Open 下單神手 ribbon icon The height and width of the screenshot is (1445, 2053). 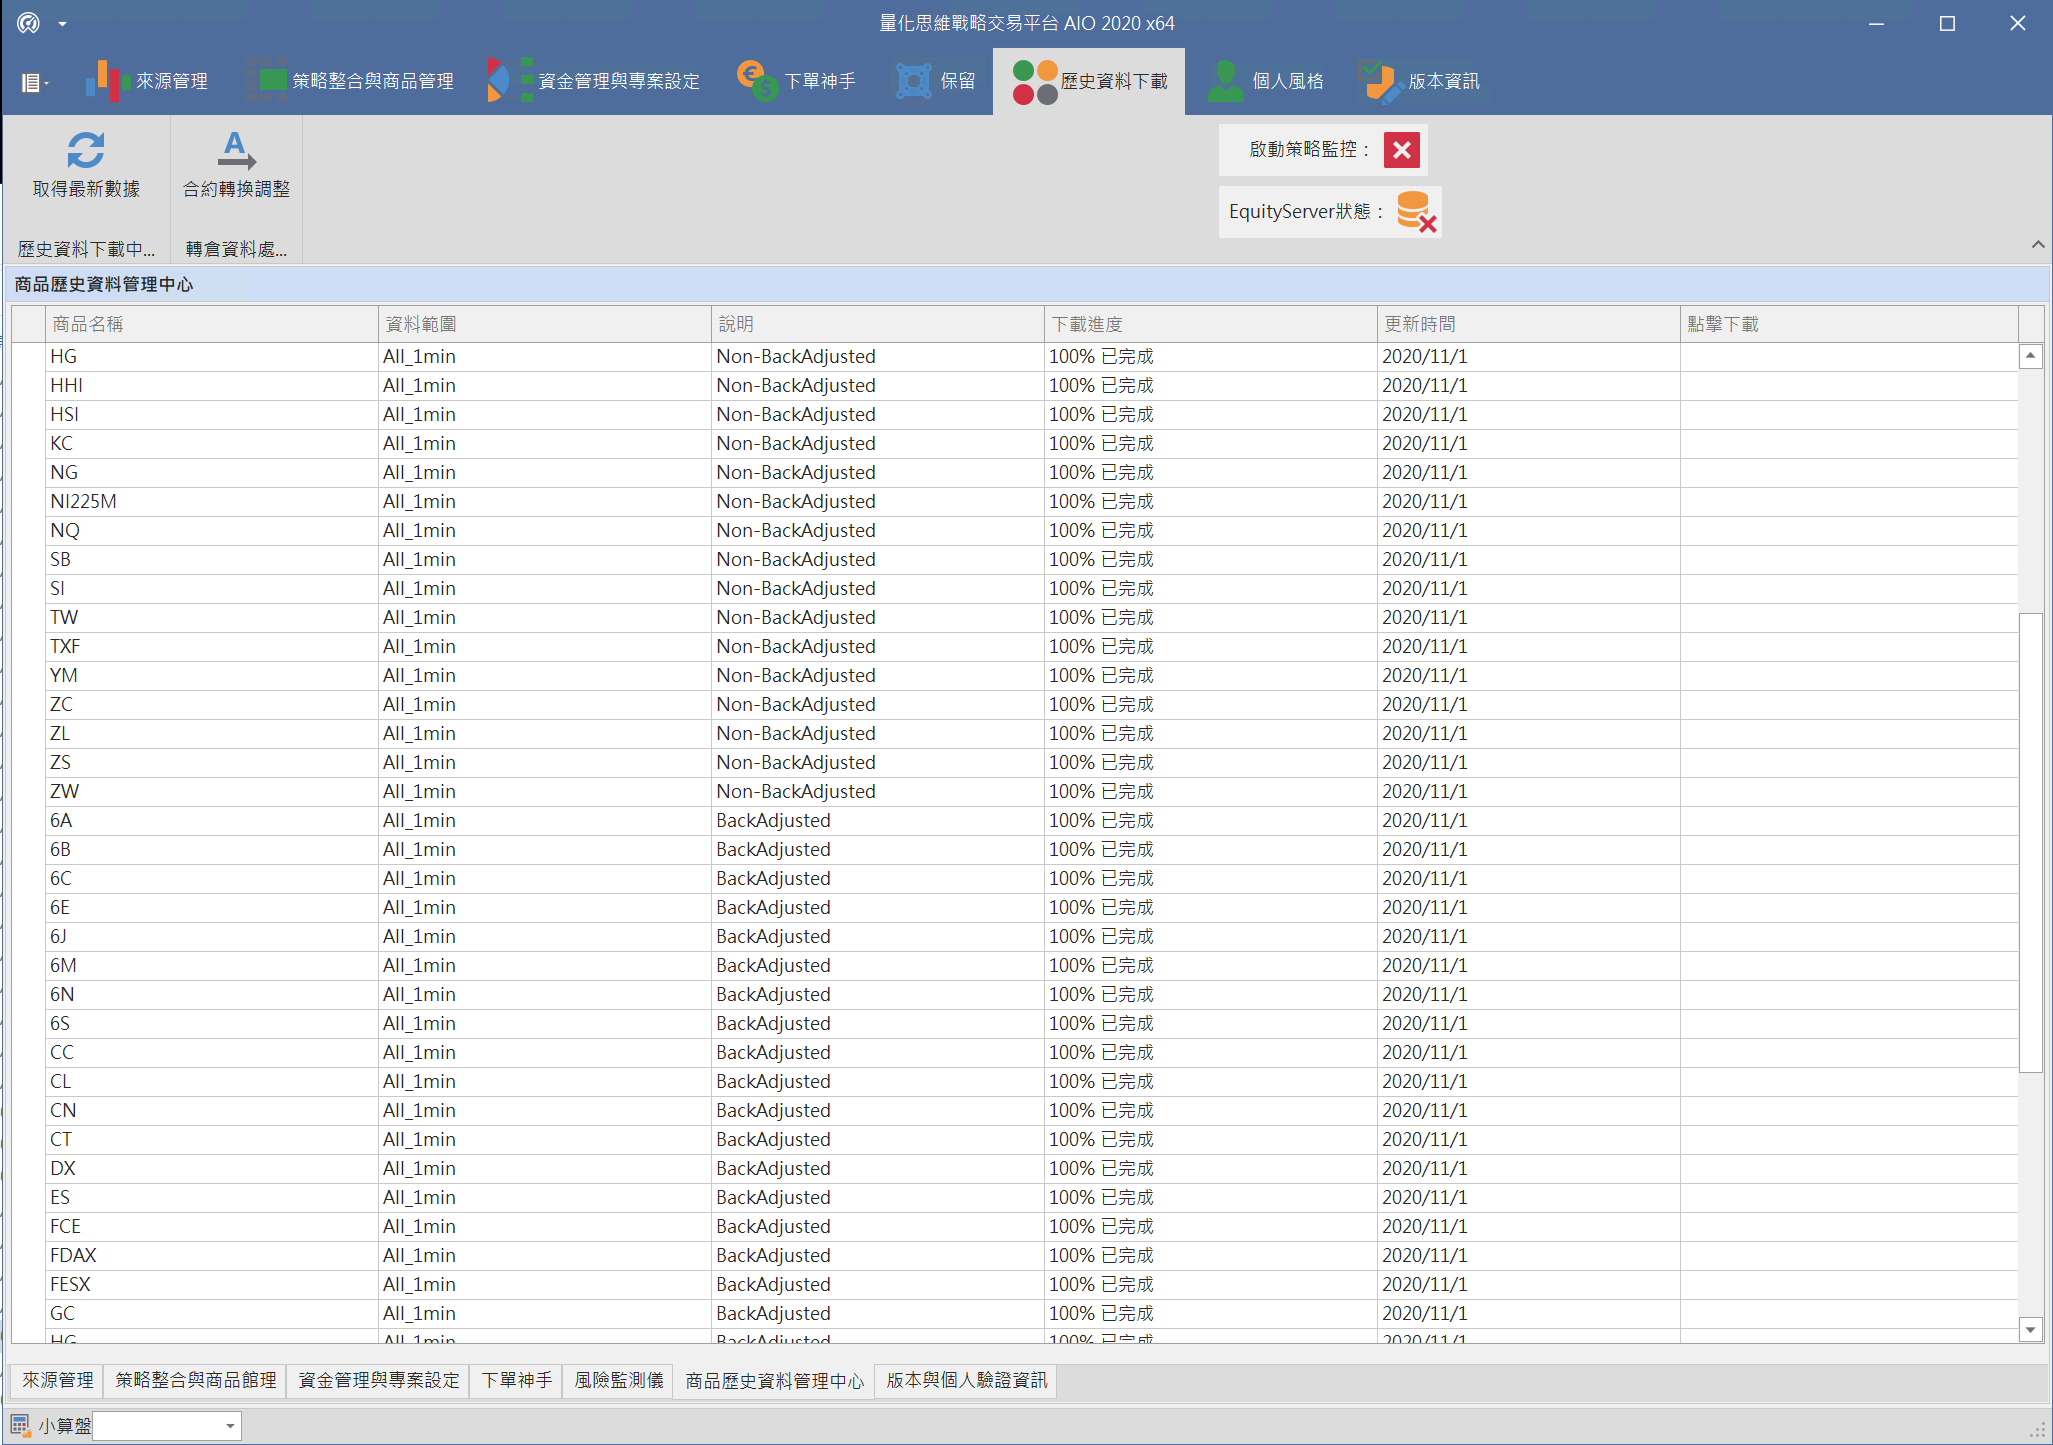(757, 81)
